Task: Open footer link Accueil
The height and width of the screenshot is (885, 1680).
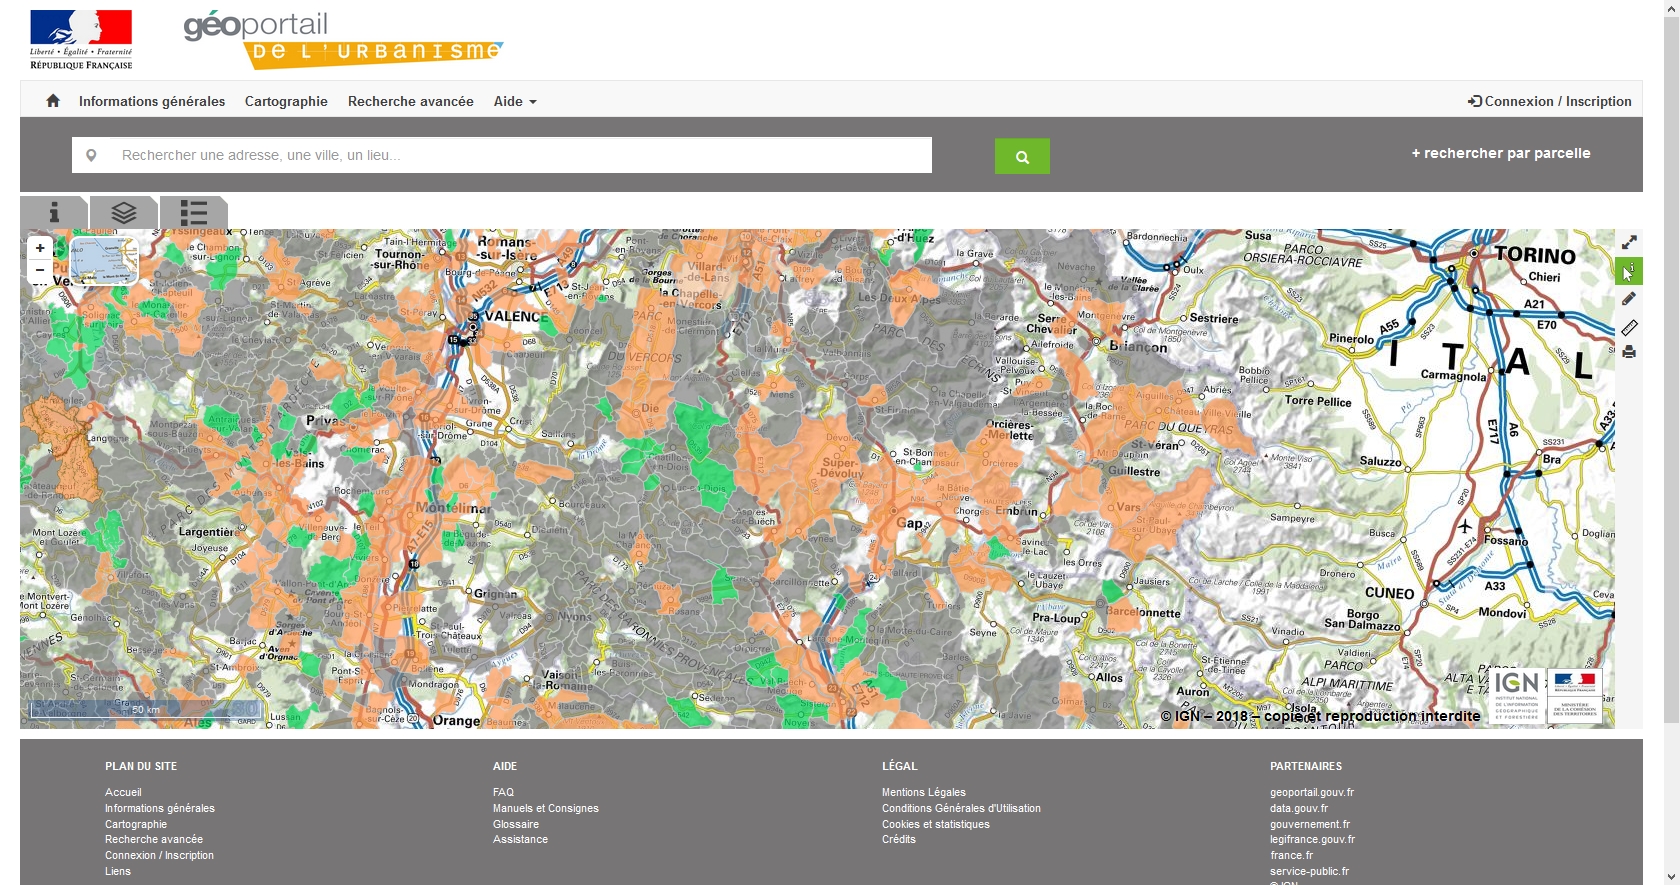Action: [123, 792]
